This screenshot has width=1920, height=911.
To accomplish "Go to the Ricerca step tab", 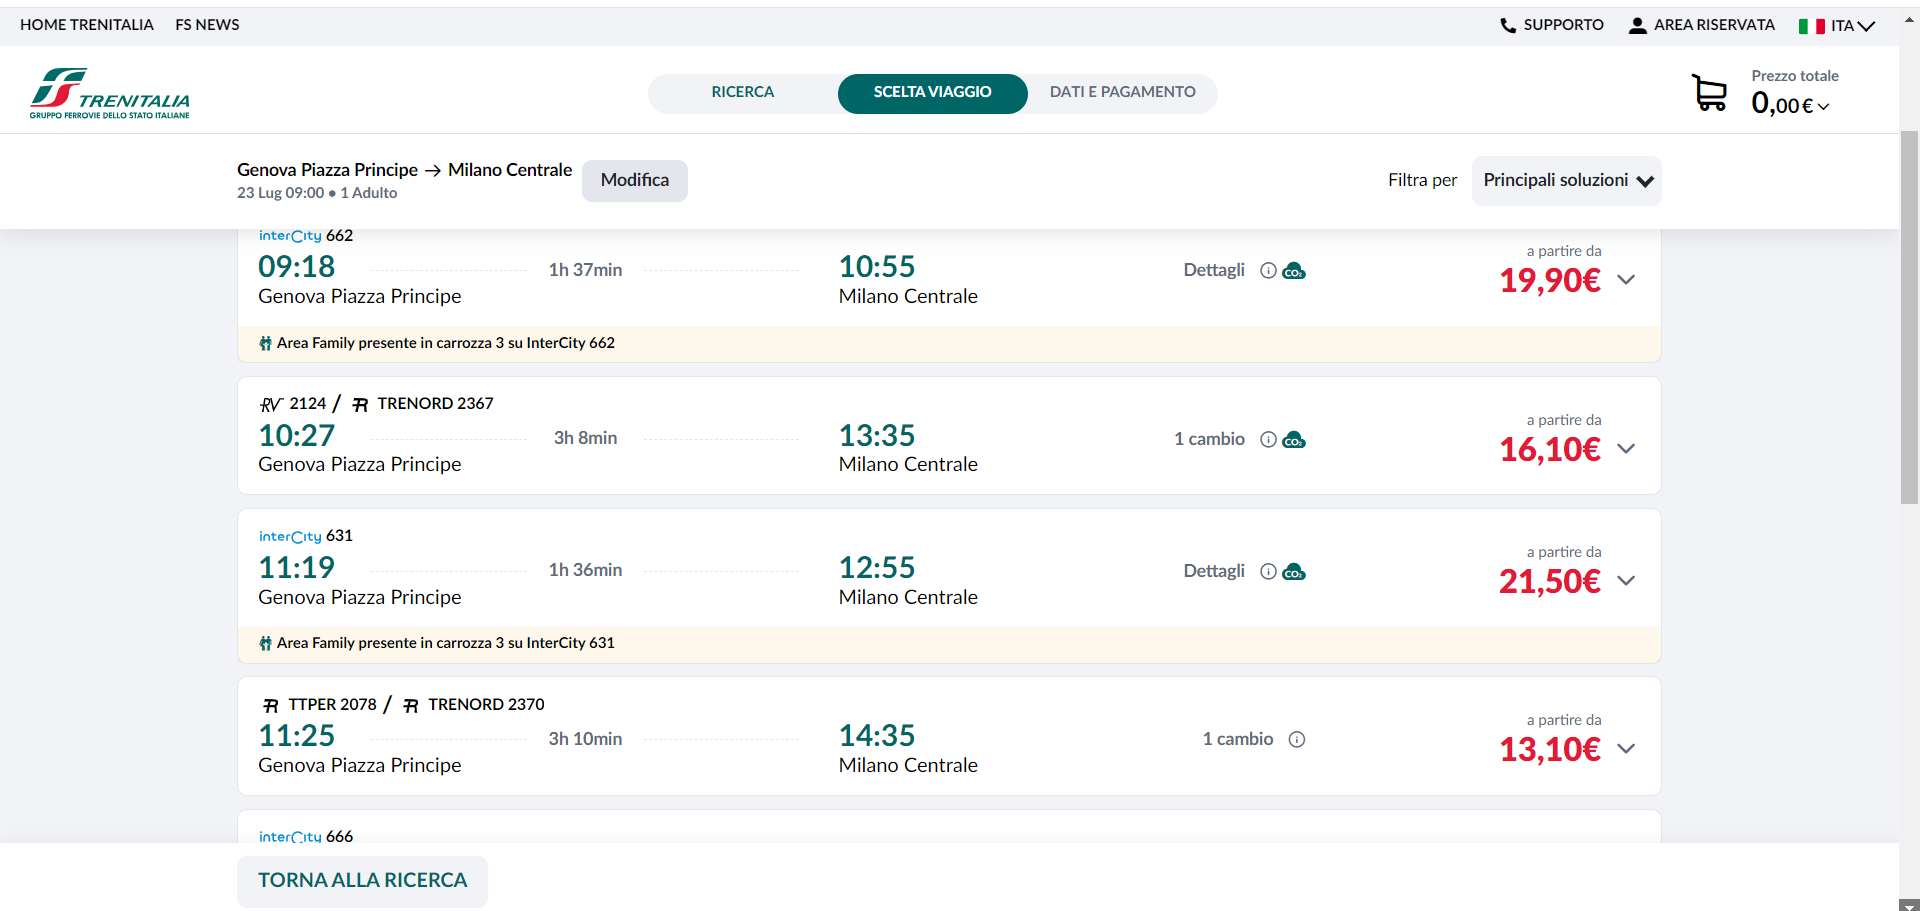I will [x=742, y=93].
